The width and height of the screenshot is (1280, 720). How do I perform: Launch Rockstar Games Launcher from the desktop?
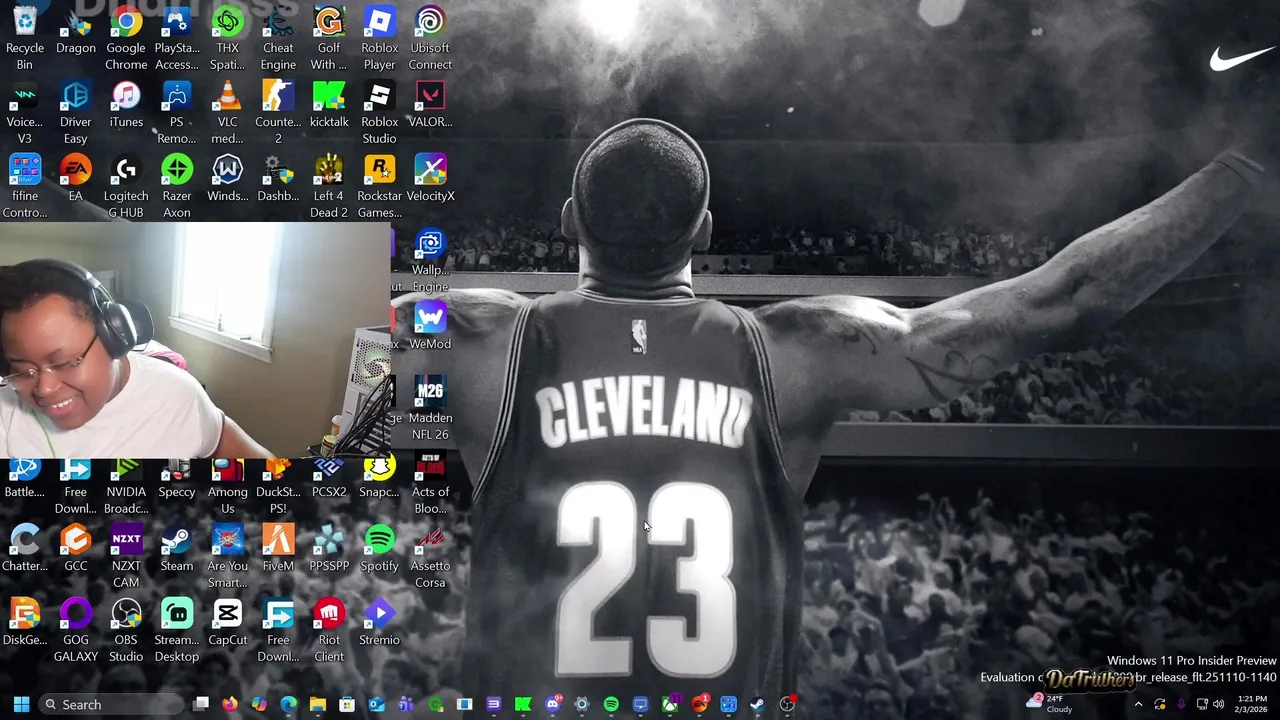coord(379,186)
